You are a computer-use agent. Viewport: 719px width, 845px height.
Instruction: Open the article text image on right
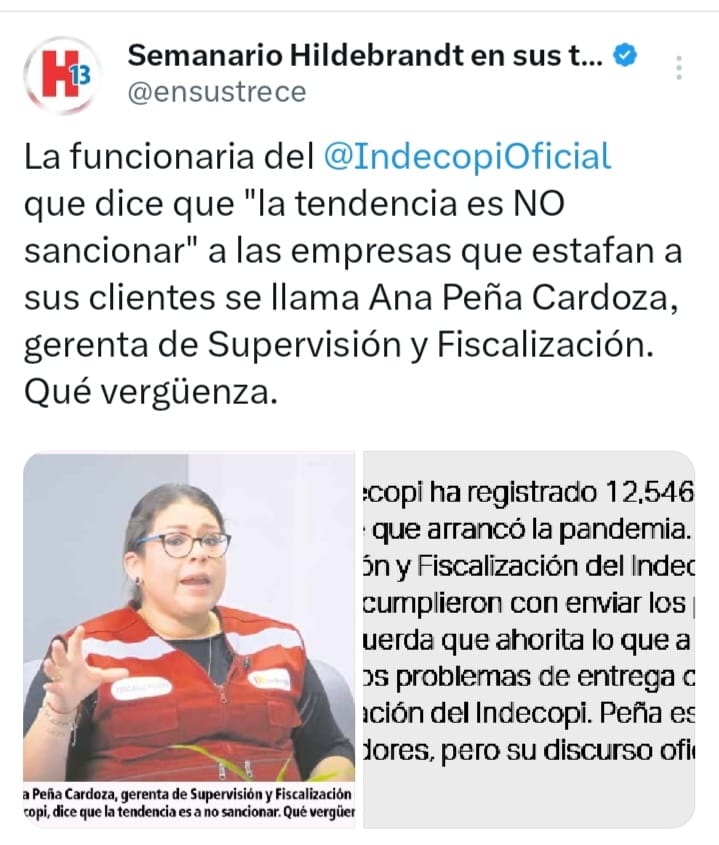click(x=529, y=639)
